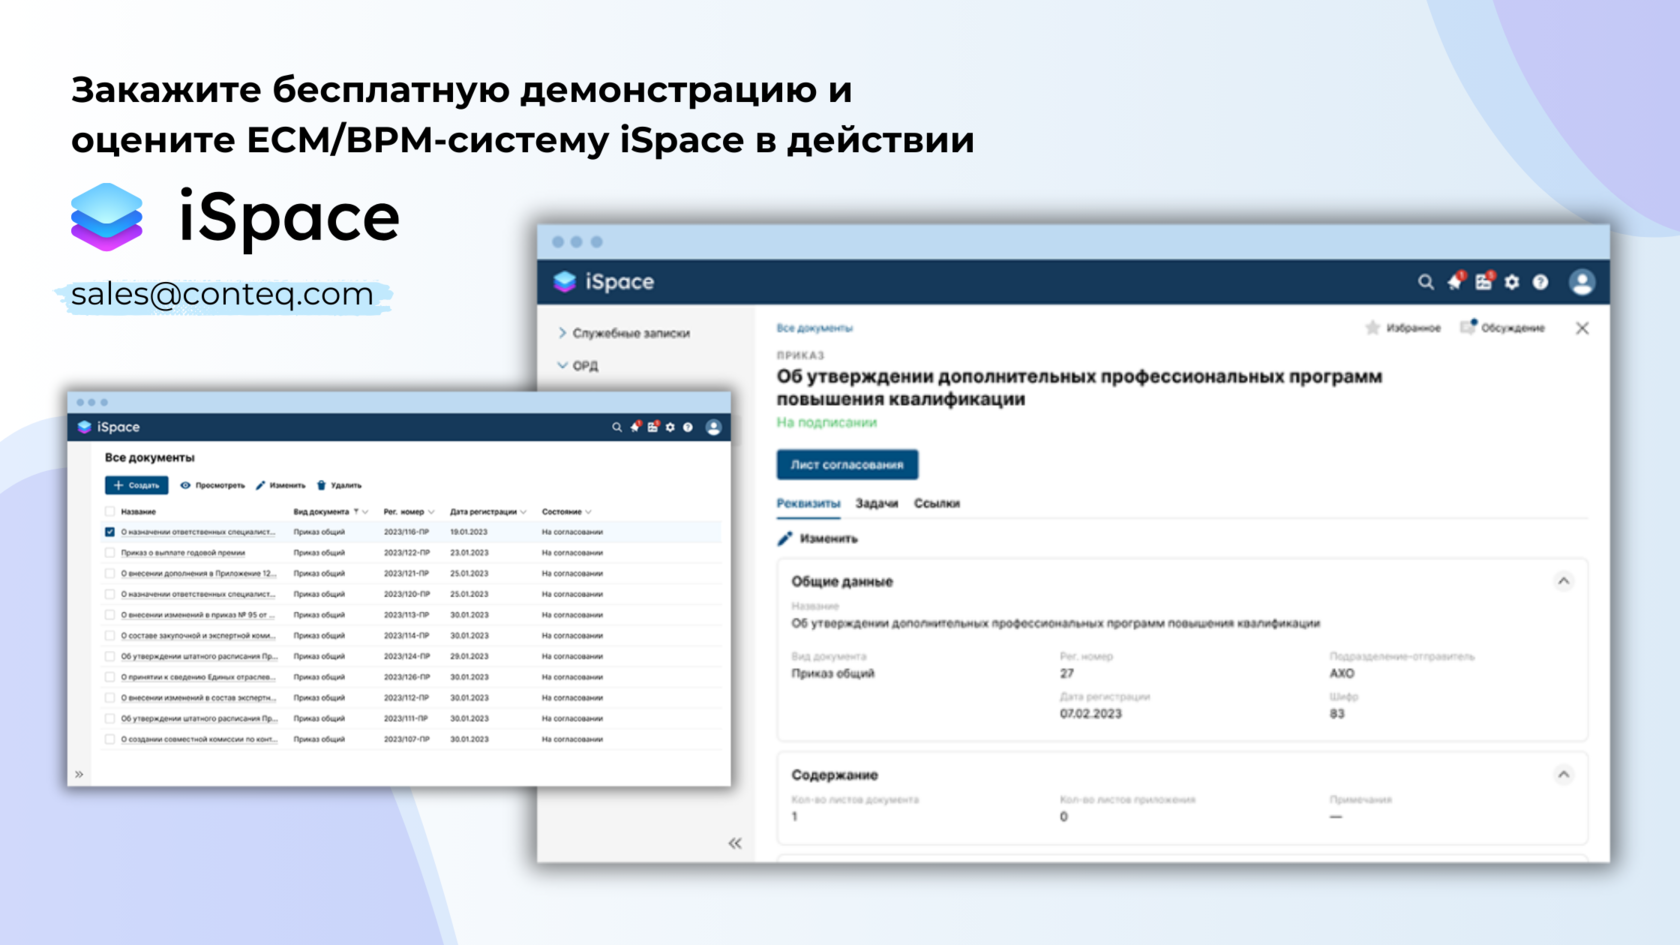Uncheck the row with number 2023/116-ПР
The width and height of the screenshot is (1680, 945).
click(110, 532)
